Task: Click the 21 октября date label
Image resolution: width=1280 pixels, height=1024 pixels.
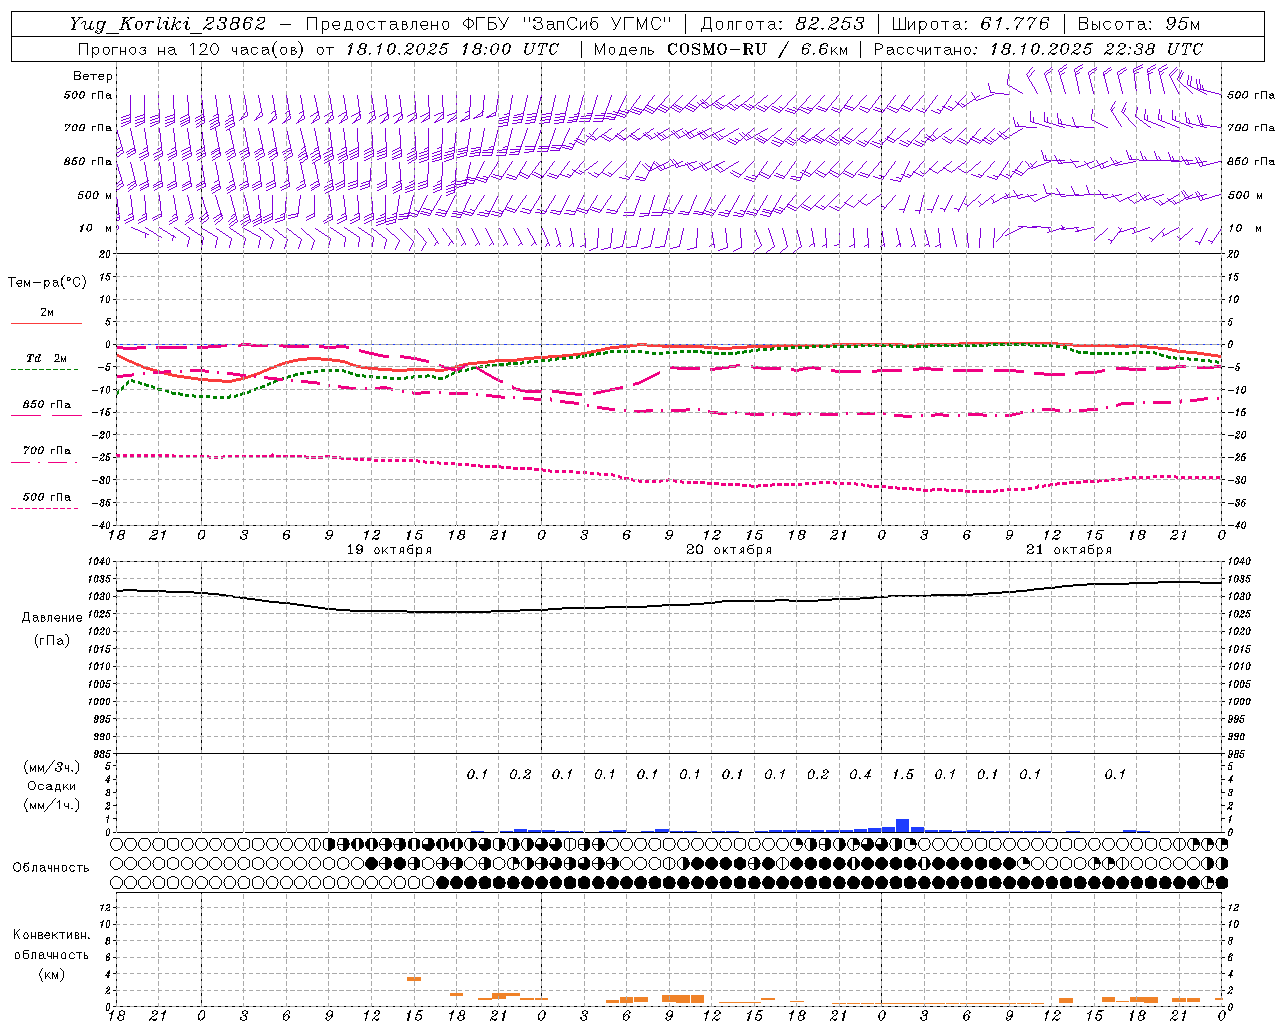Action: (1069, 550)
